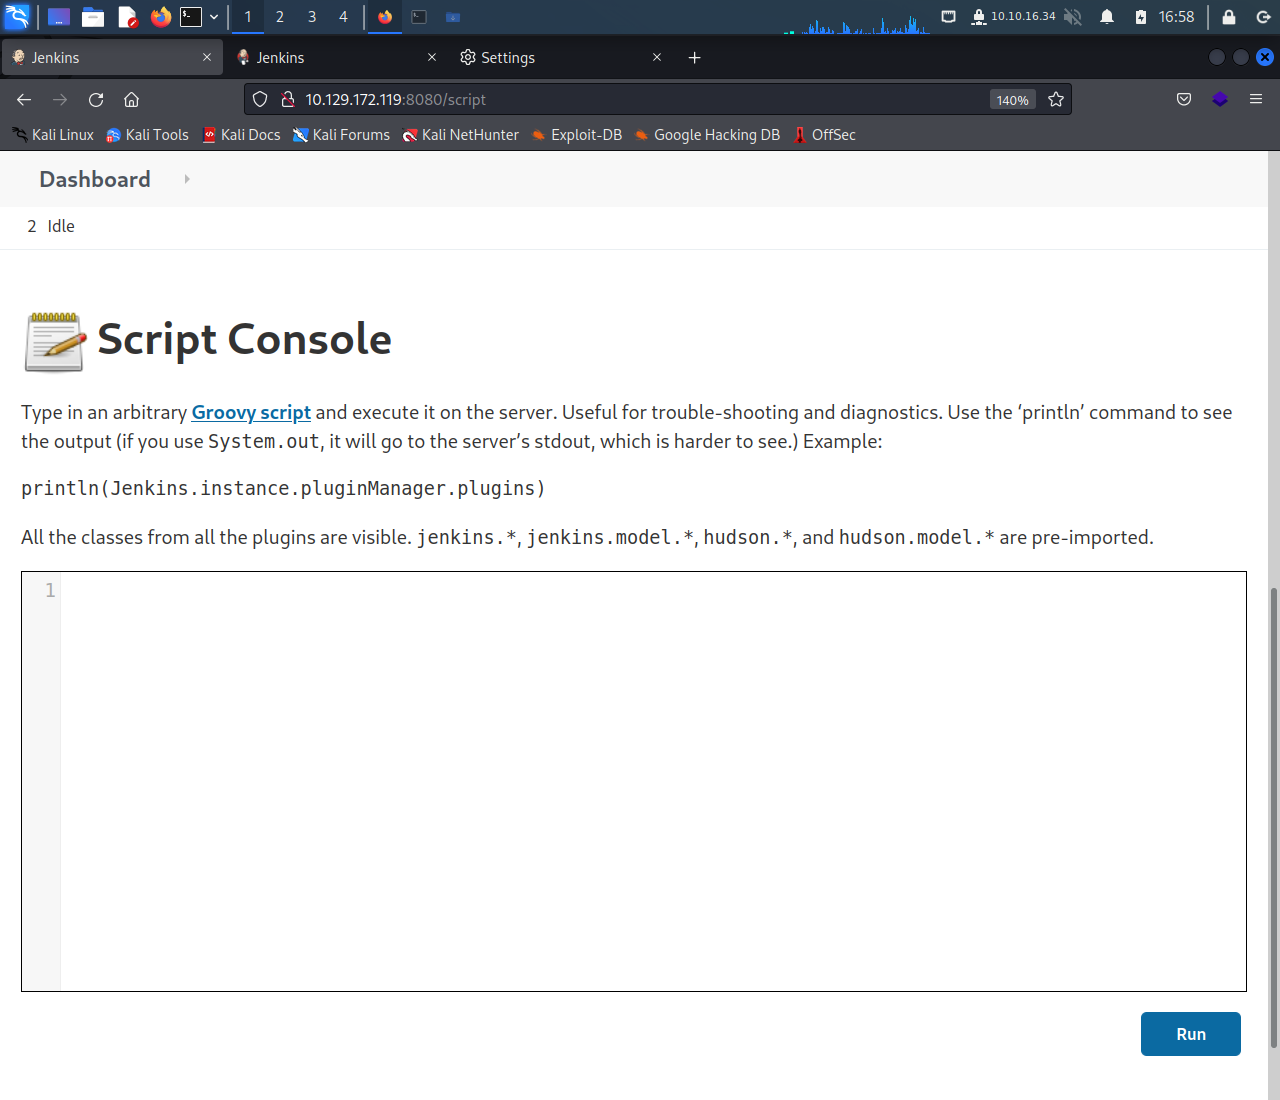
Task: Select the terminal window in the taskbar
Action: [419, 17]
